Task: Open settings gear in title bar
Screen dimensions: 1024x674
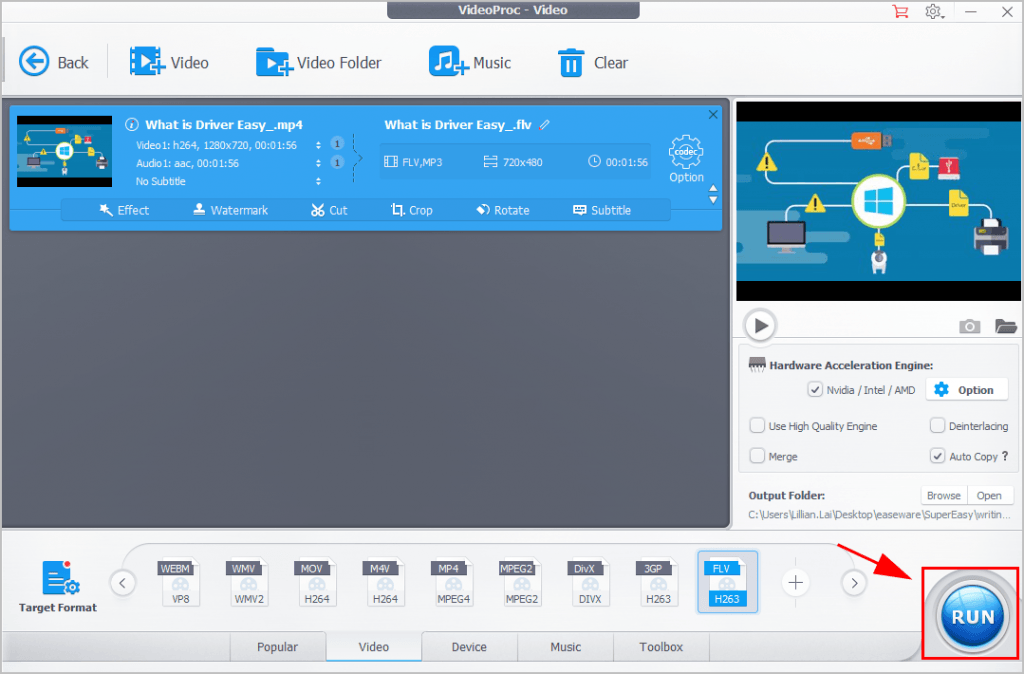Action: point(934,11)
